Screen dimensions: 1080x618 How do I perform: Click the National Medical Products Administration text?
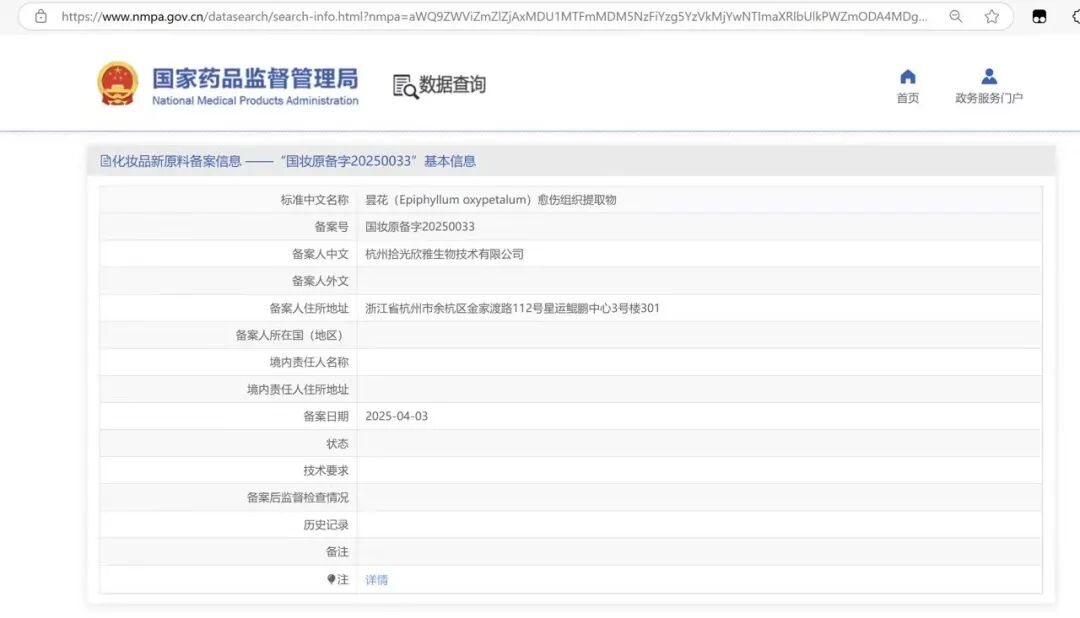pos(256,101)
